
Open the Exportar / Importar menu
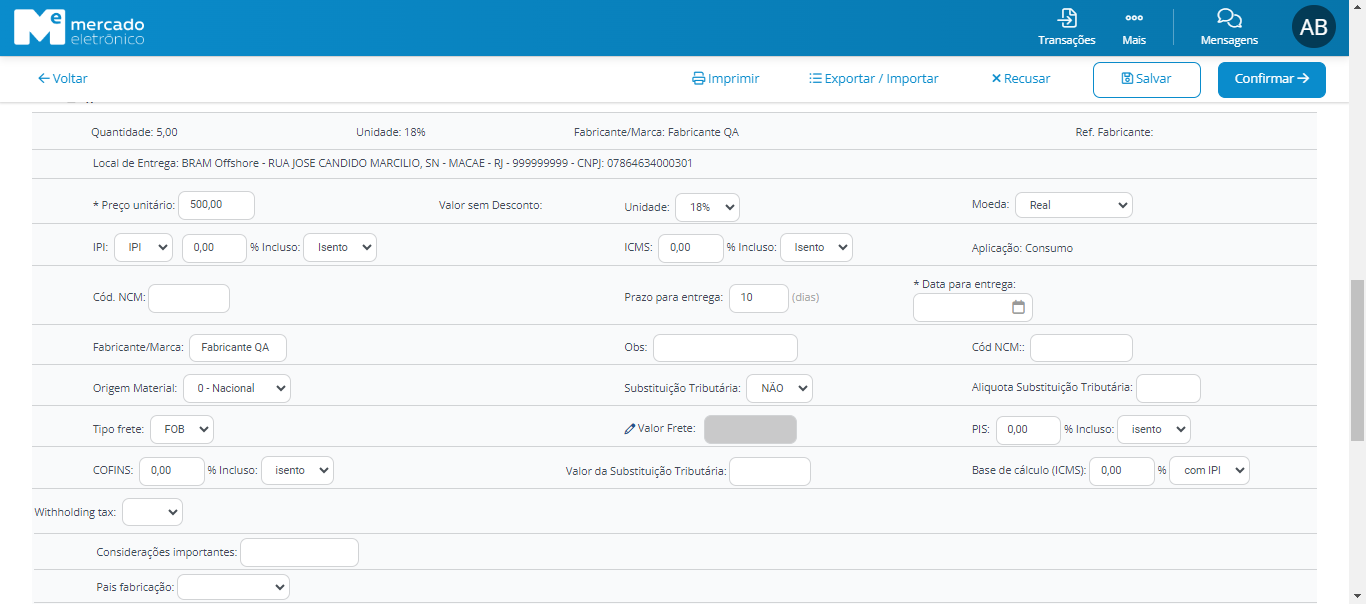point(873,79)
